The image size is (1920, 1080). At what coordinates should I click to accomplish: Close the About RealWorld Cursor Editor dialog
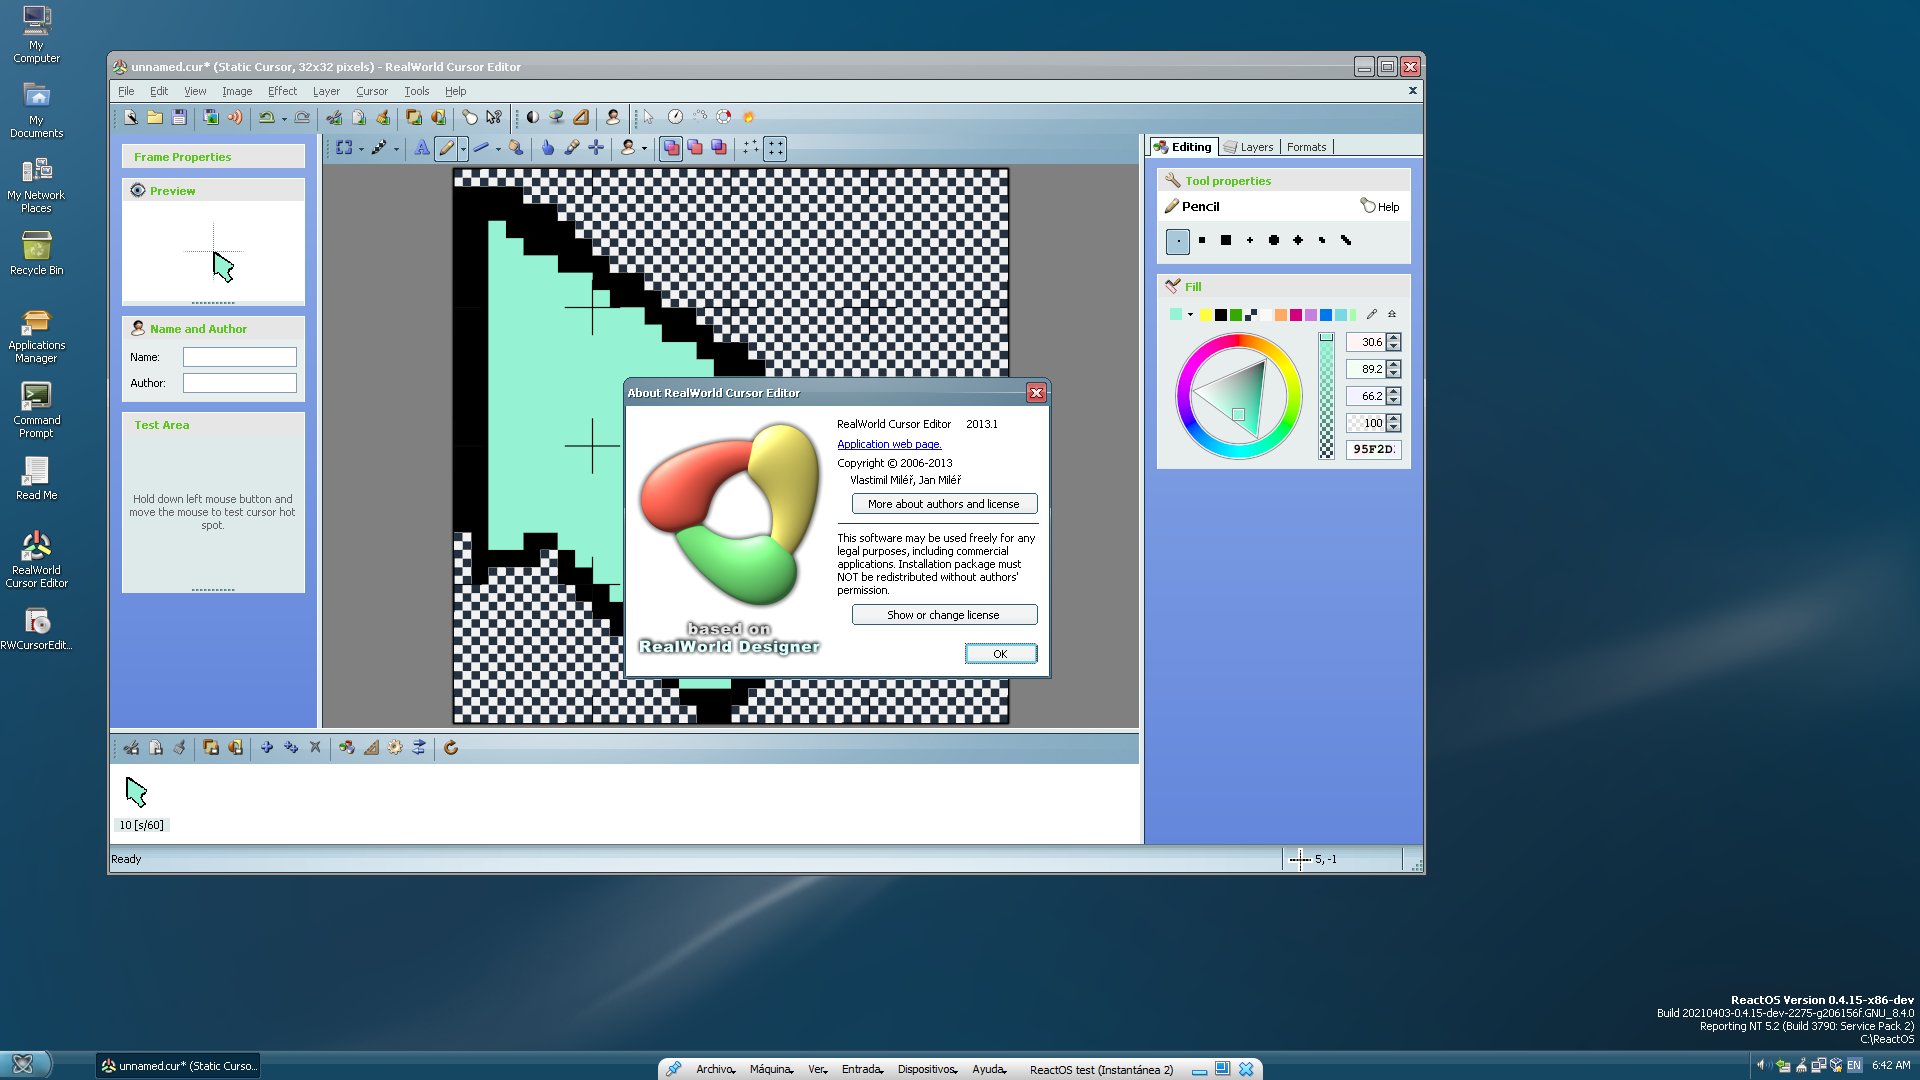coord(1036,393)
